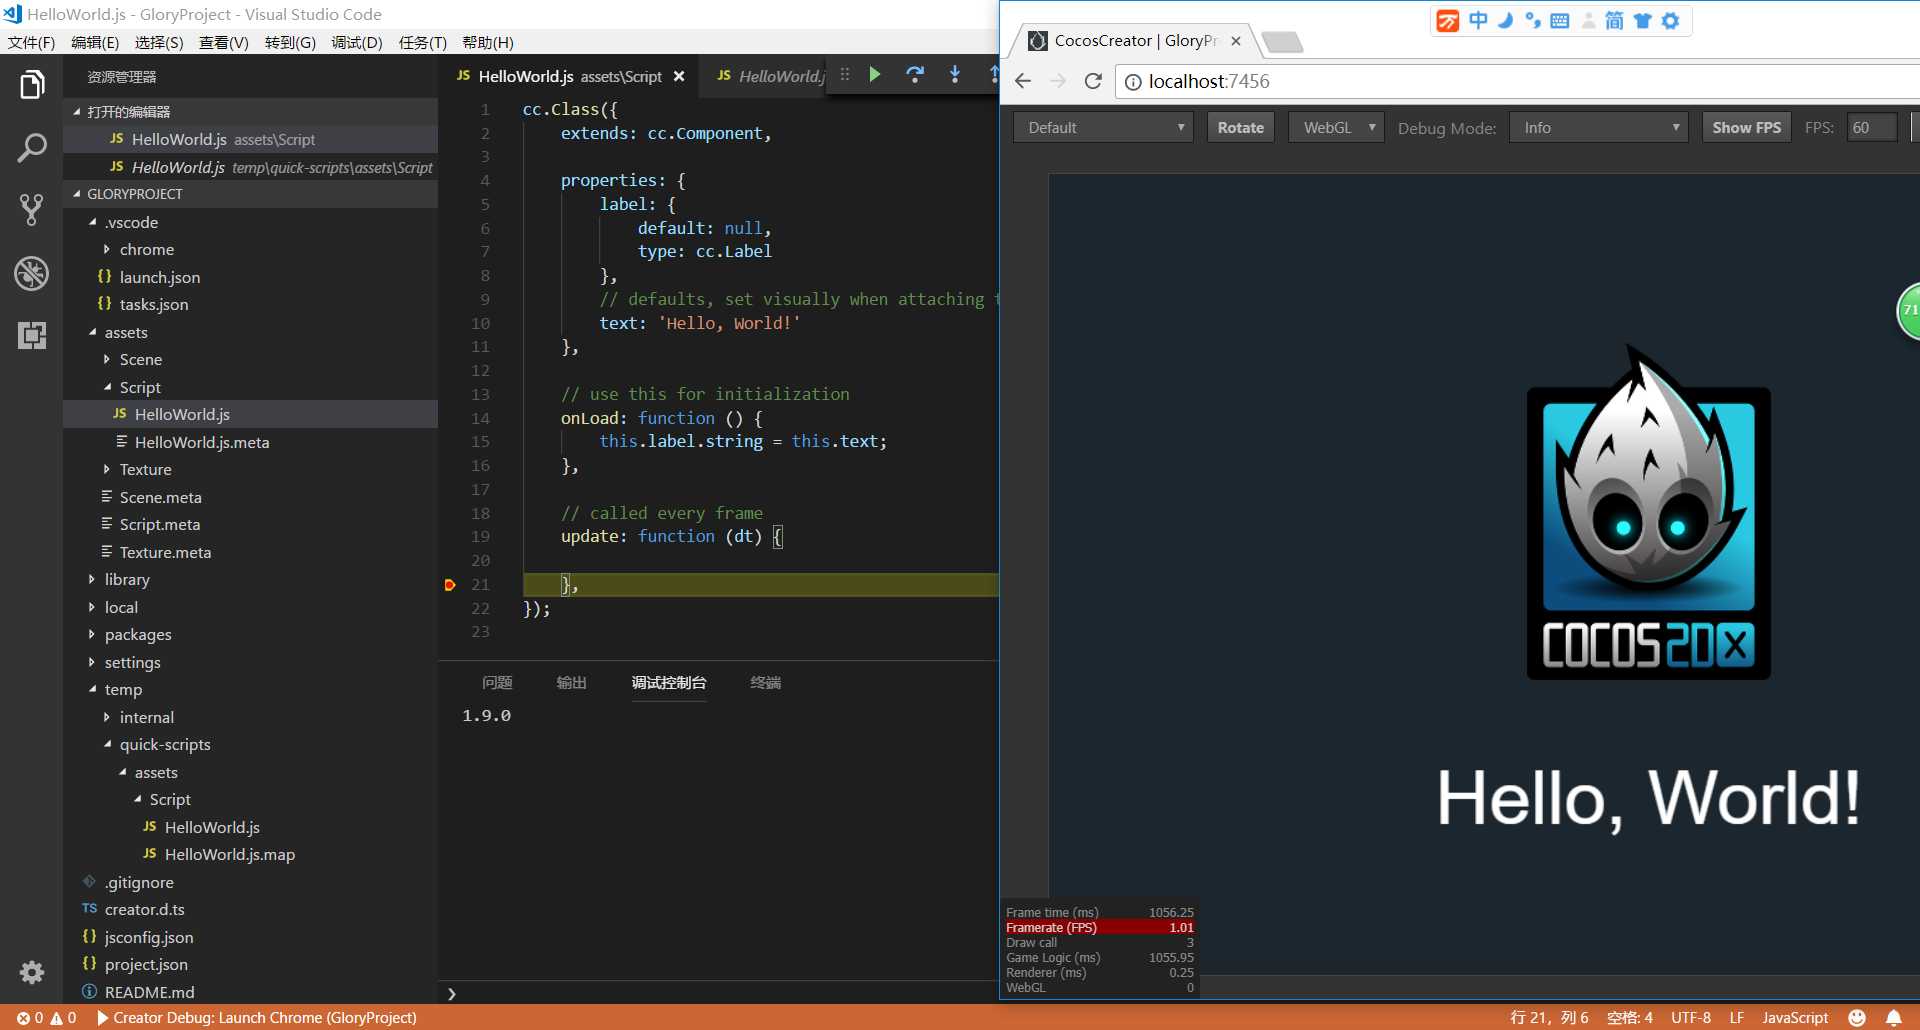
Task: Click the debug console input prompt
Action: pyautogui.click(x=720, y=993)
